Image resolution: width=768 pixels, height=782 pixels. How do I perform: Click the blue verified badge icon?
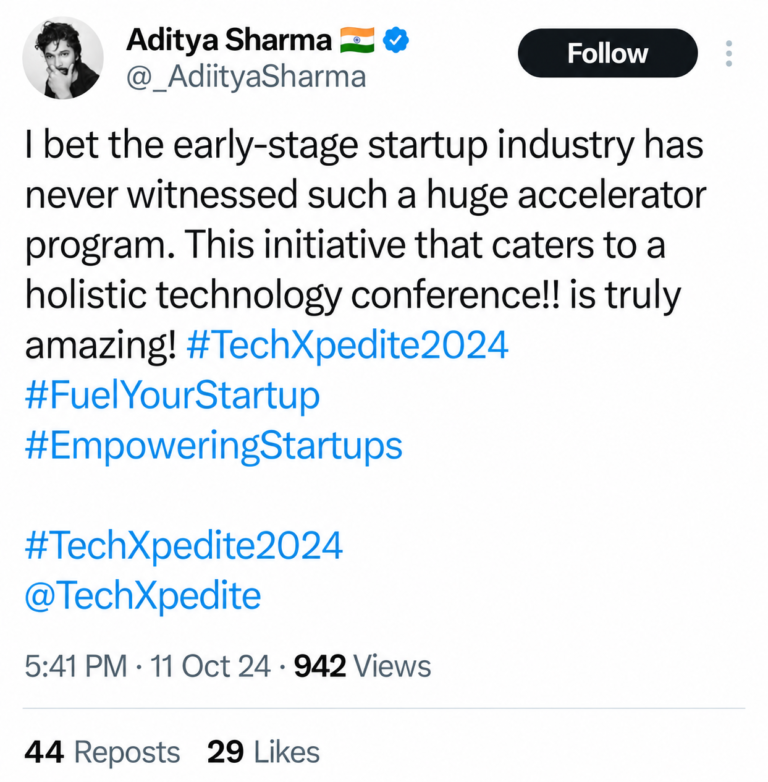[x=396, y=40]
